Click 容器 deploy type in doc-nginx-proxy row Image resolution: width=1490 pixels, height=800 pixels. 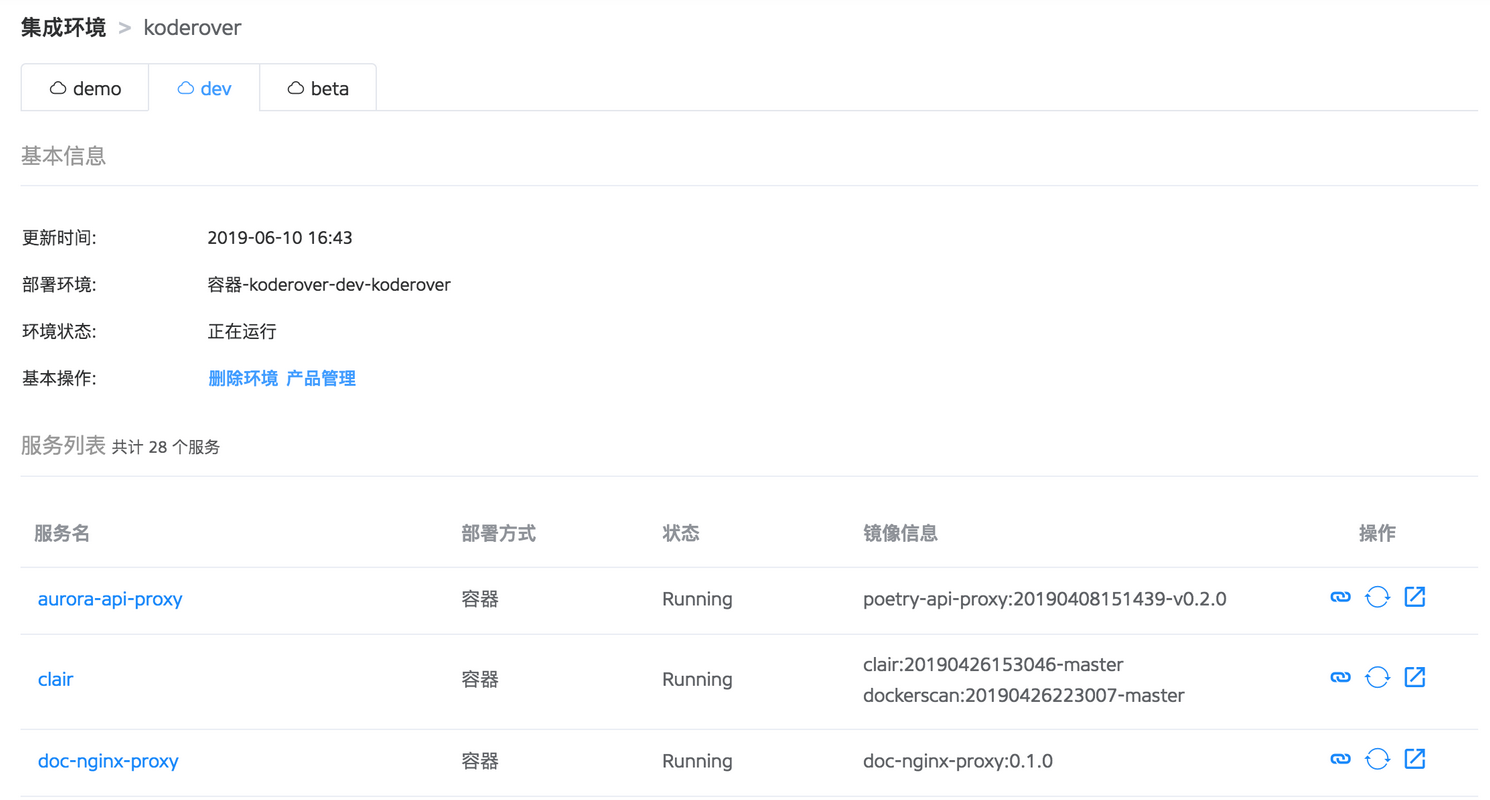point(480,761)
